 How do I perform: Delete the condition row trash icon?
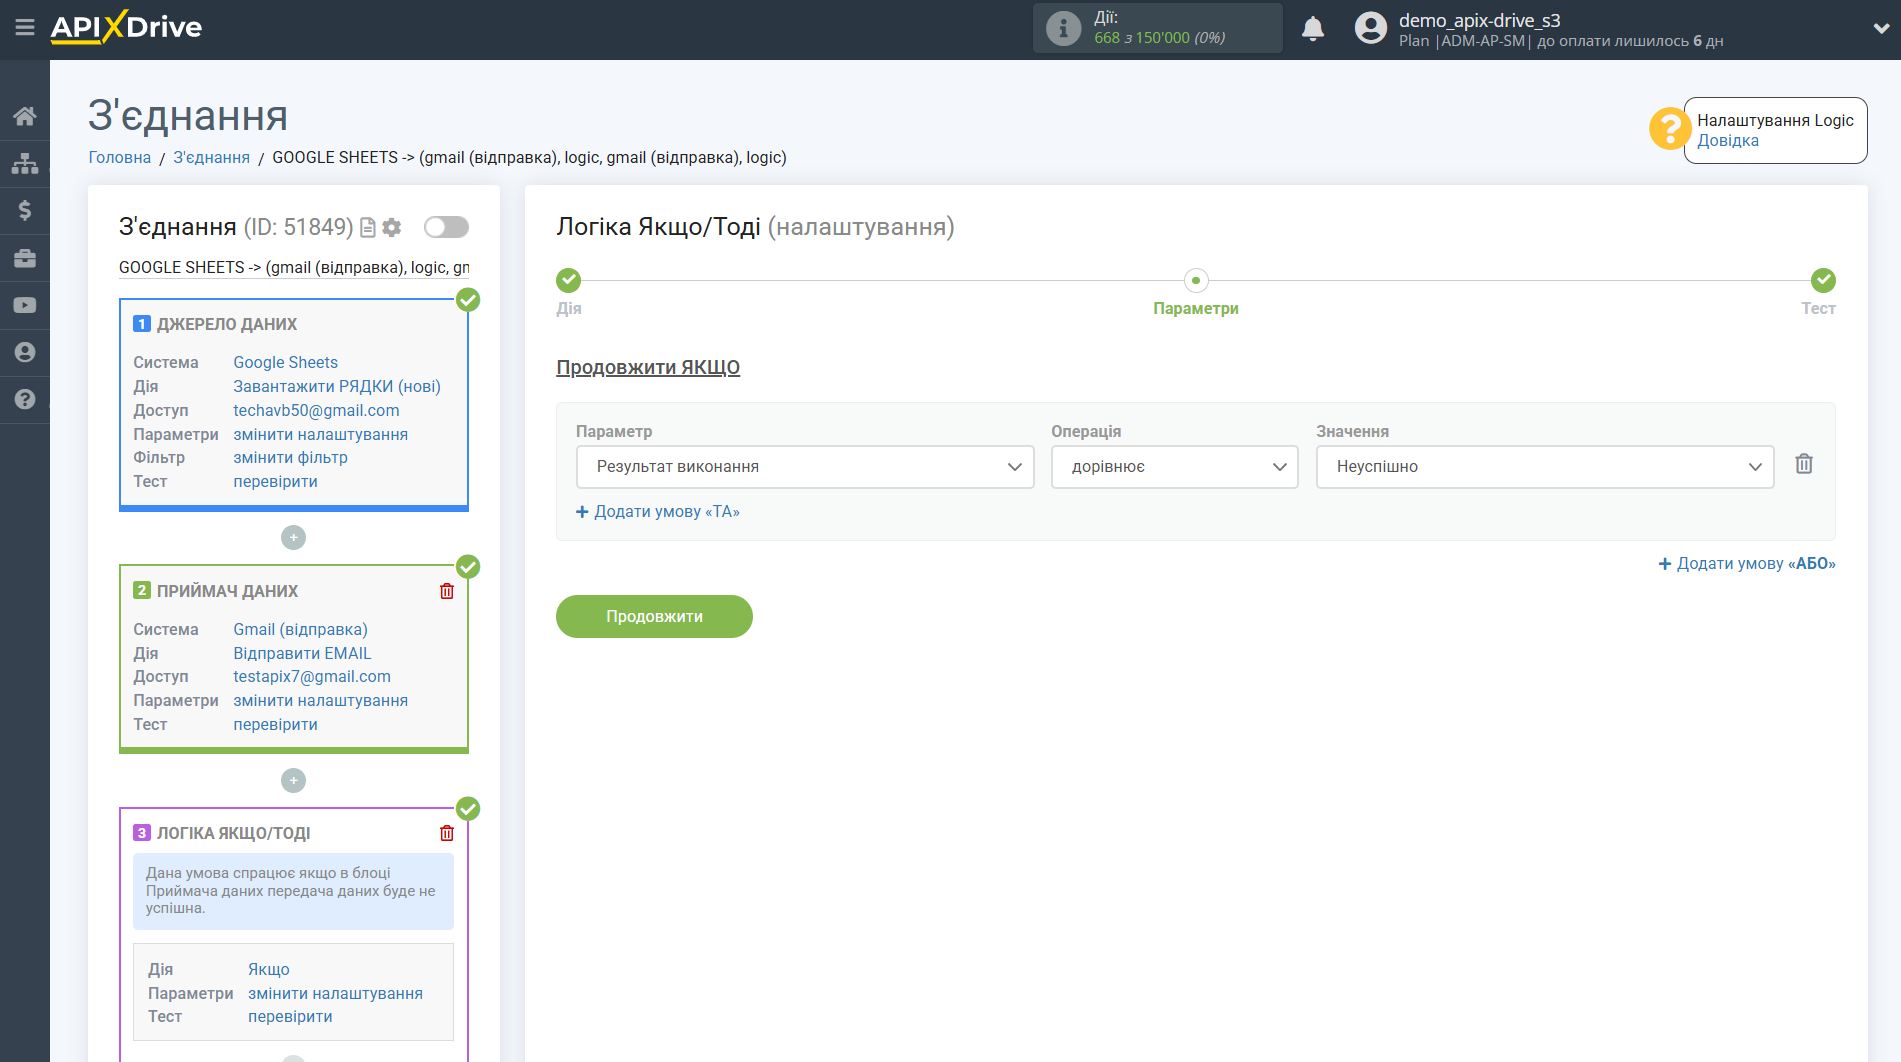[1804, 464]
